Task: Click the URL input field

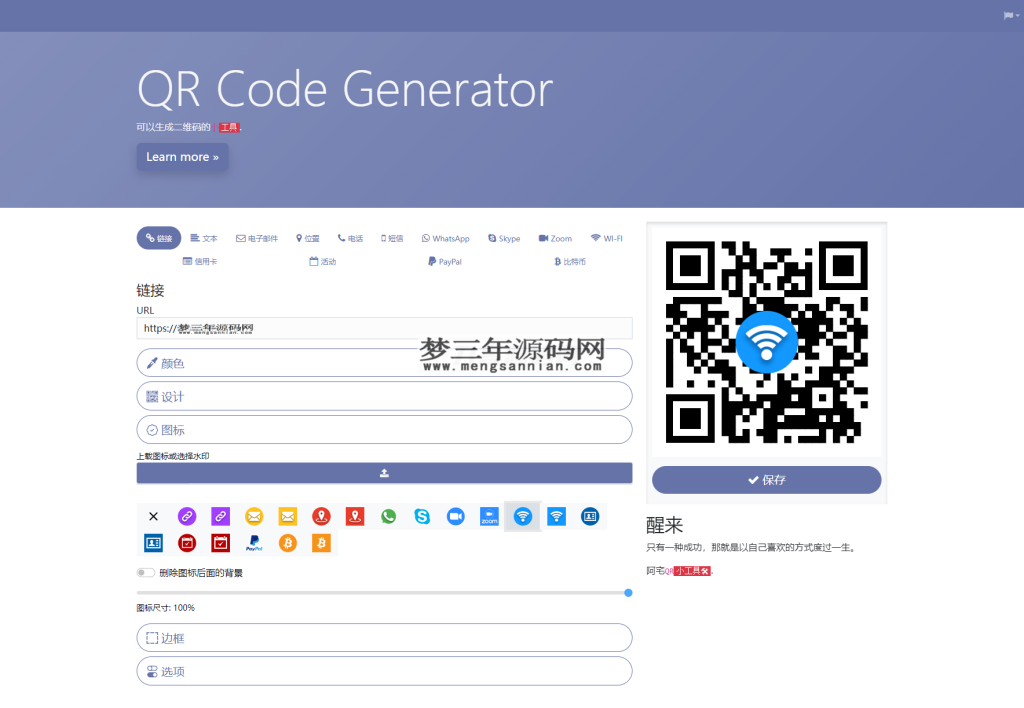Action: (384, 328)
